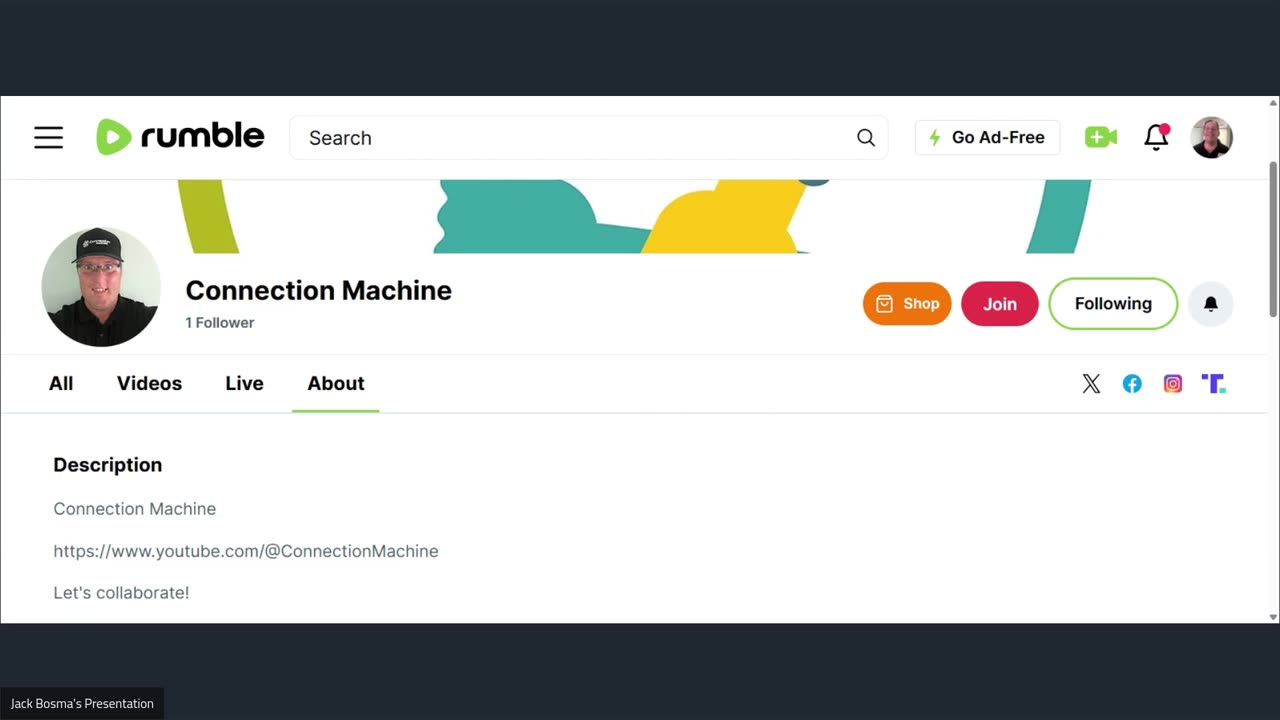Screen dimensions: 1280x720
Task: Click the Connection Machine channel title
Action: [x=318, y=290]
